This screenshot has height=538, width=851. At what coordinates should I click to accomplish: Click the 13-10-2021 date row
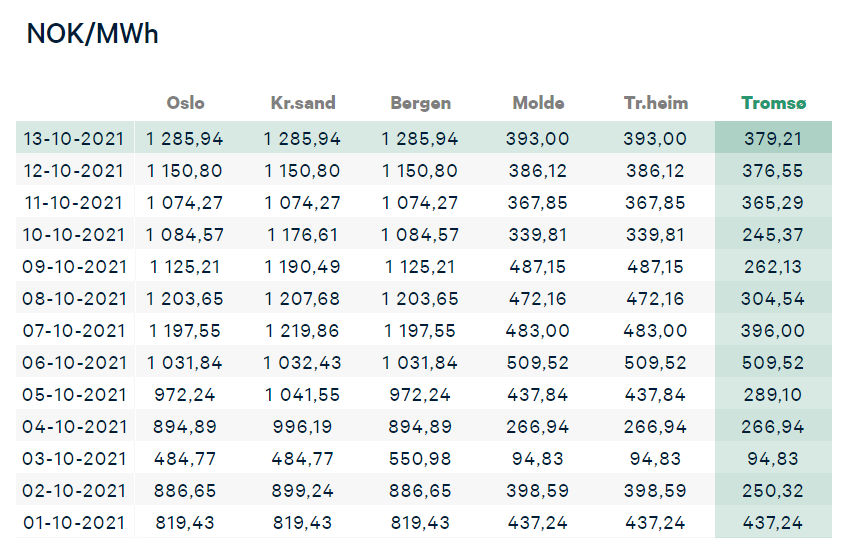(424, 137)
